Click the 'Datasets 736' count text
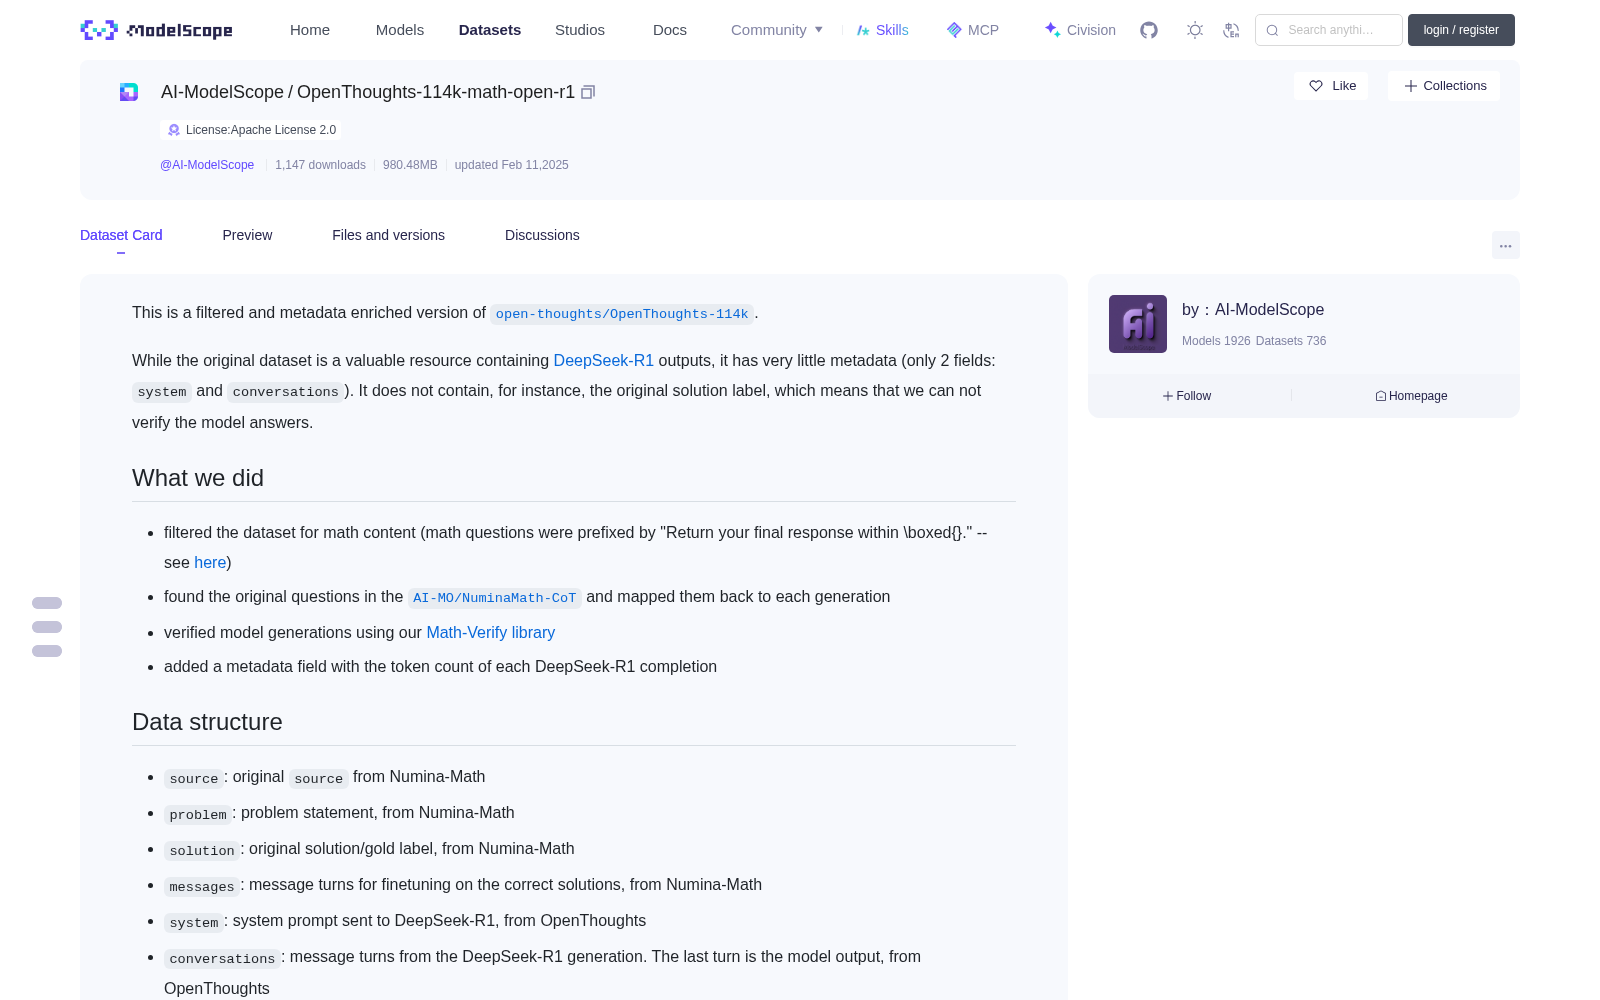The image size is (1600, 1000). [1291, 341]
